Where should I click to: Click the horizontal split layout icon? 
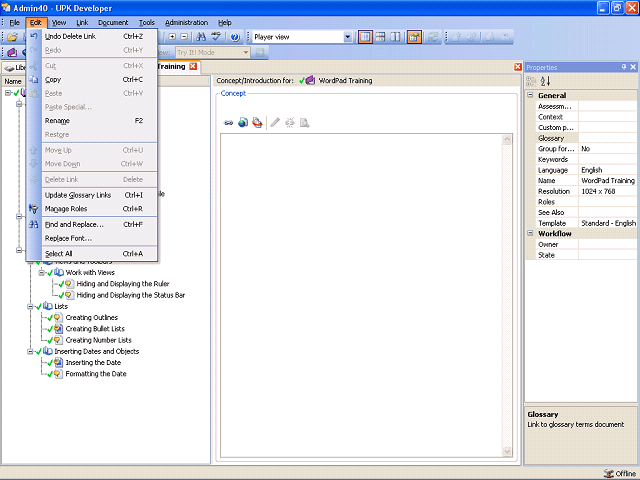pos(380,37)
